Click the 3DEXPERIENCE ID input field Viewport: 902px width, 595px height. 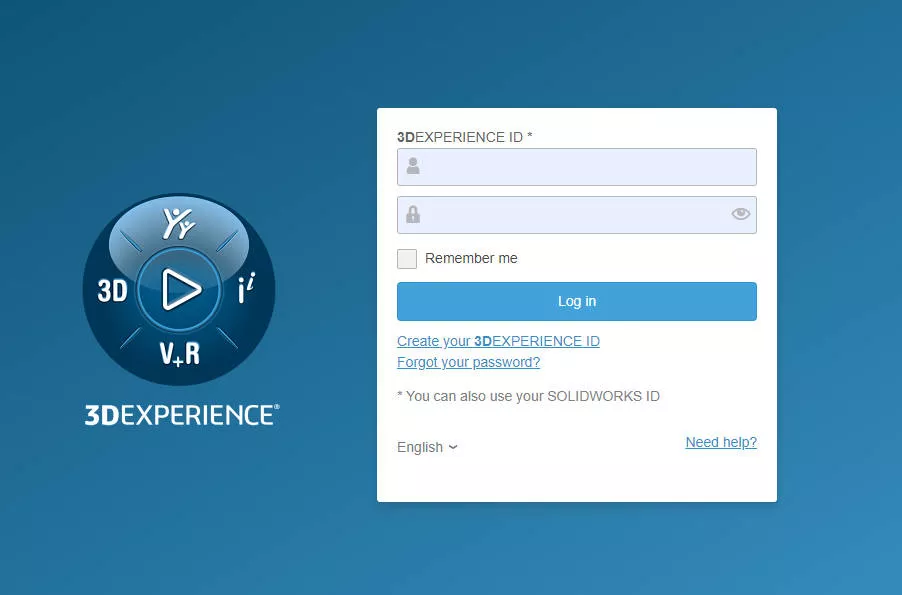577,166
